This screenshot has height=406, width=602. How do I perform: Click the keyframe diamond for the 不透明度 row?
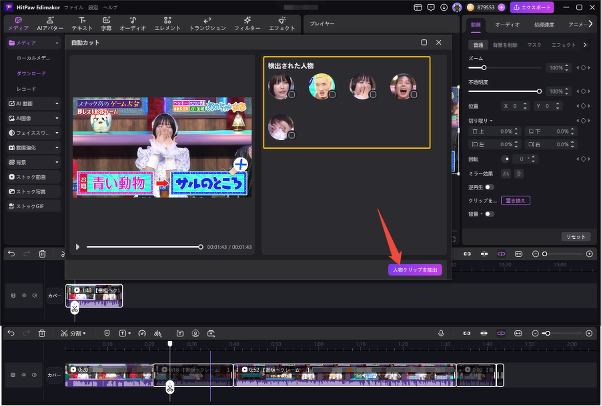point(583,91)
